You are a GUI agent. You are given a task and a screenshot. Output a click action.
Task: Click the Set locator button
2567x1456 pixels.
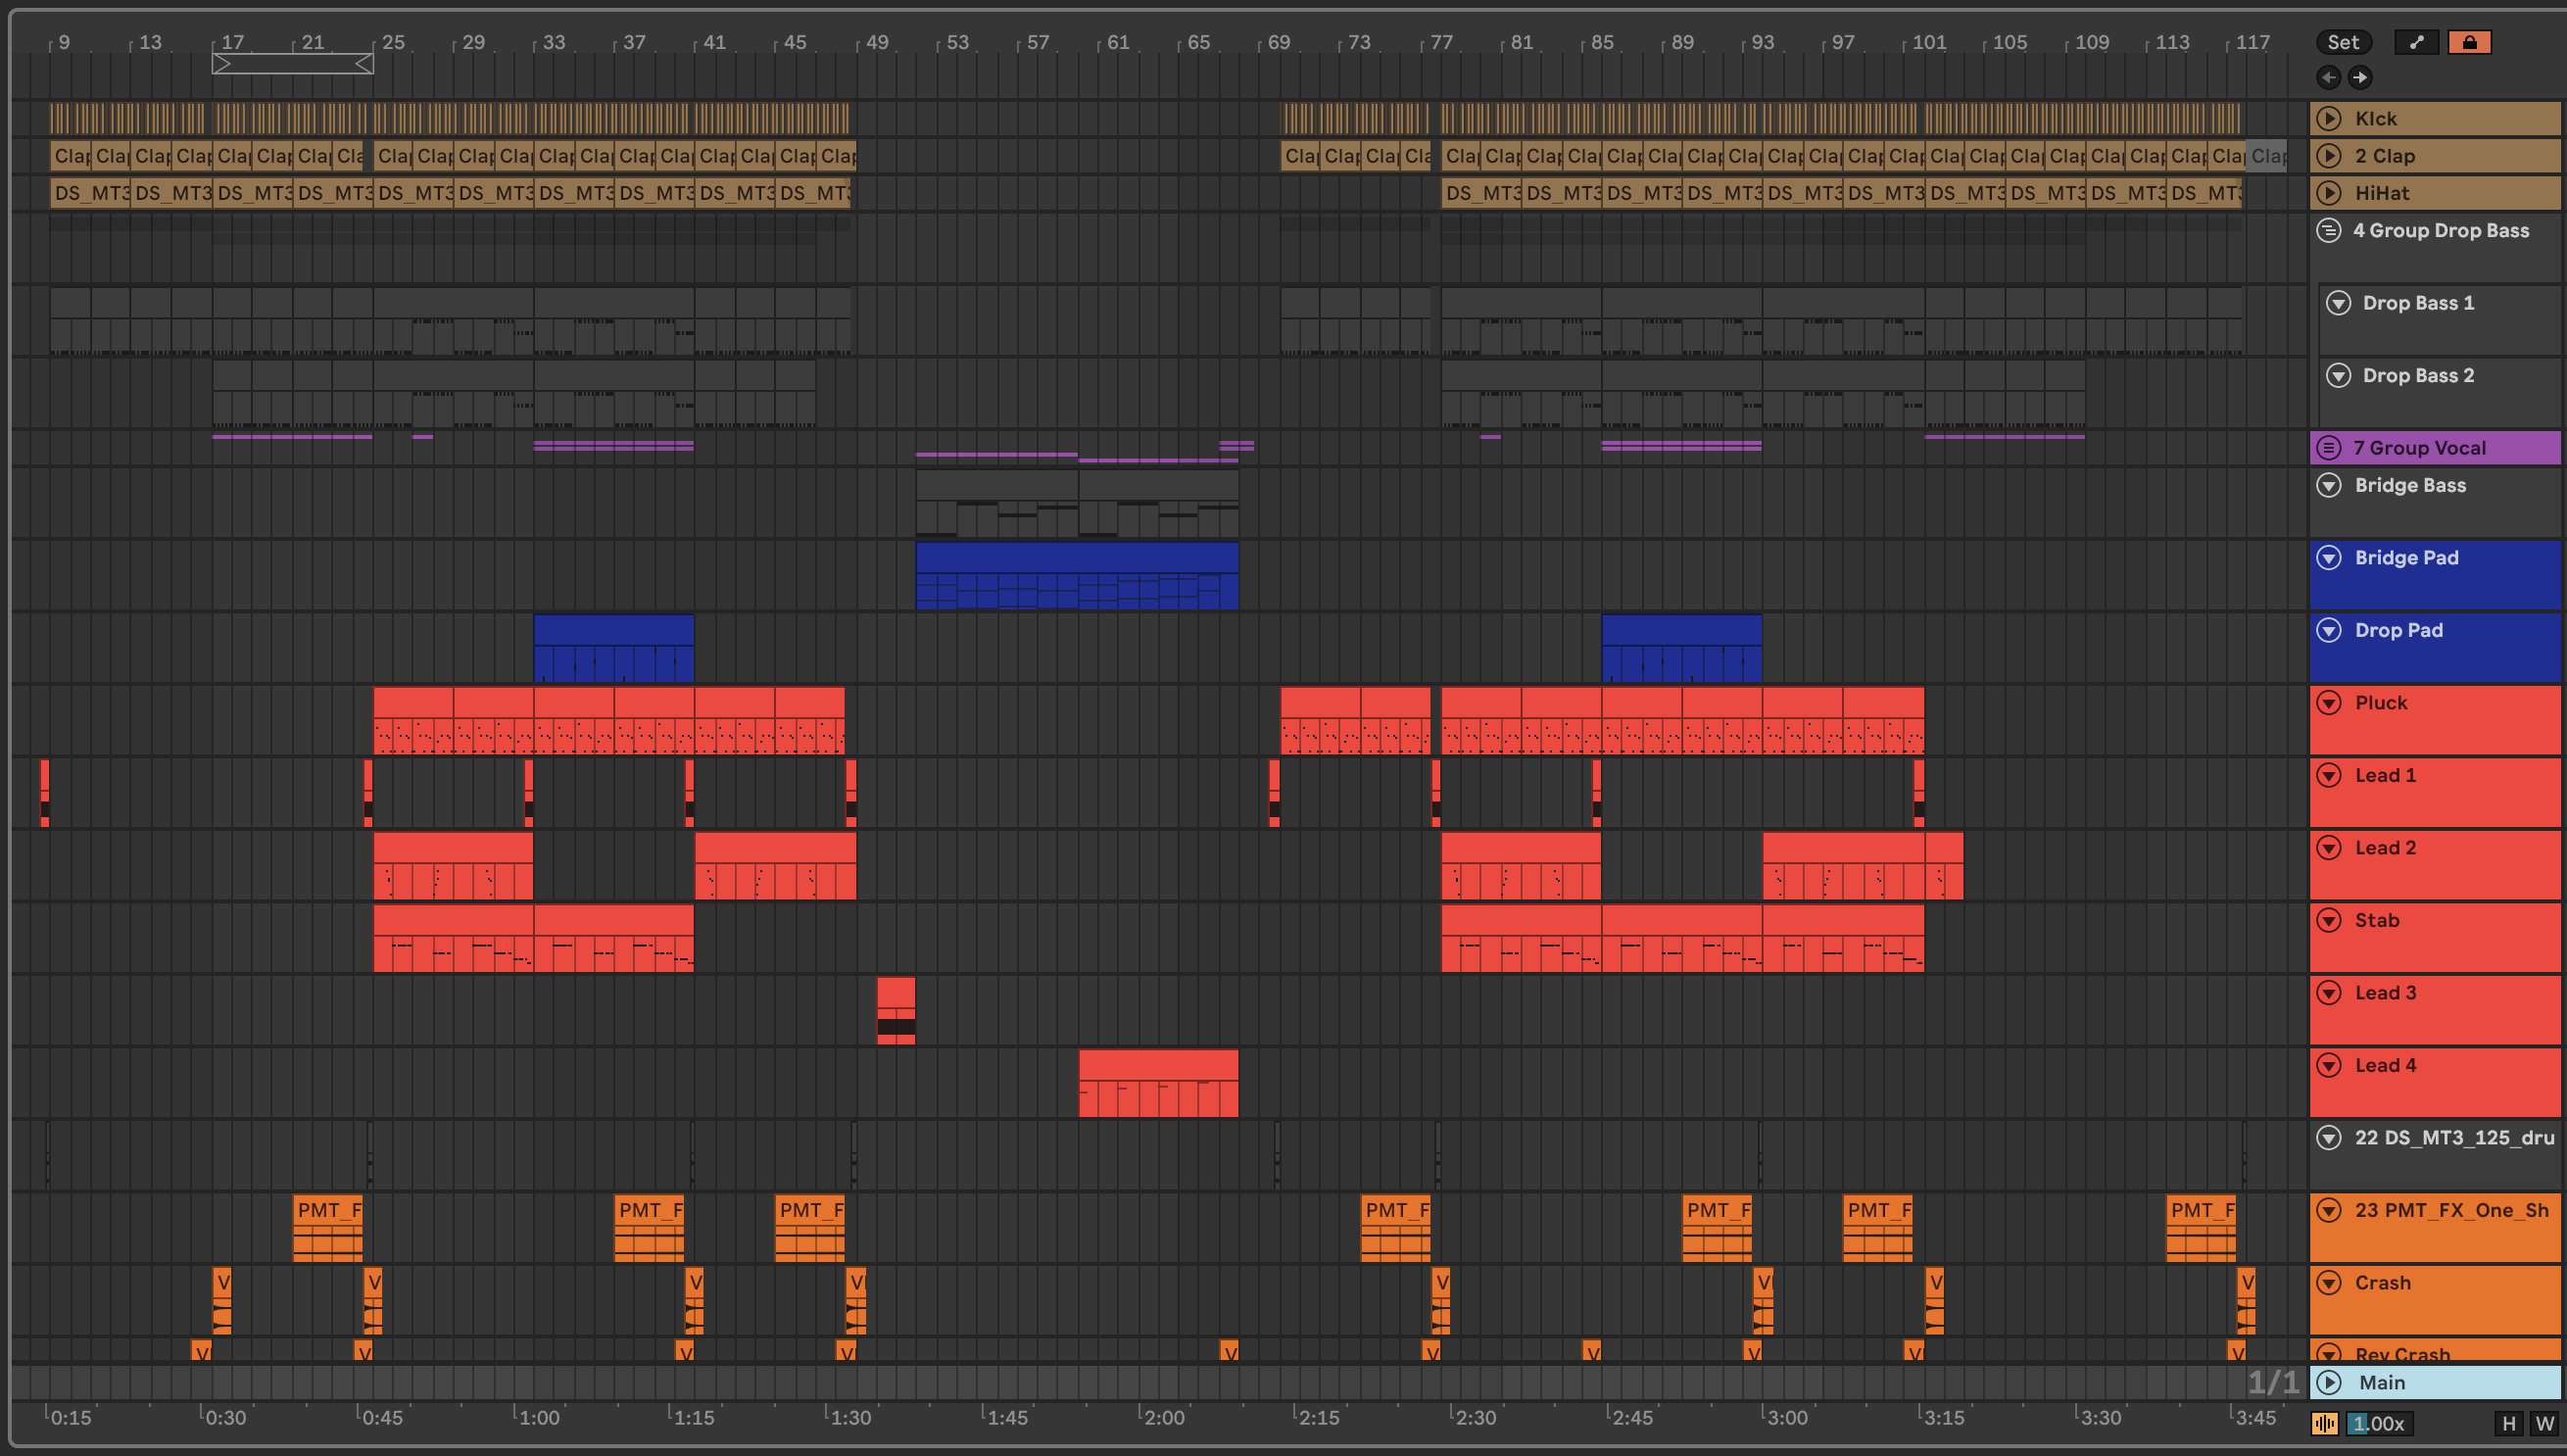(2342, 42)
